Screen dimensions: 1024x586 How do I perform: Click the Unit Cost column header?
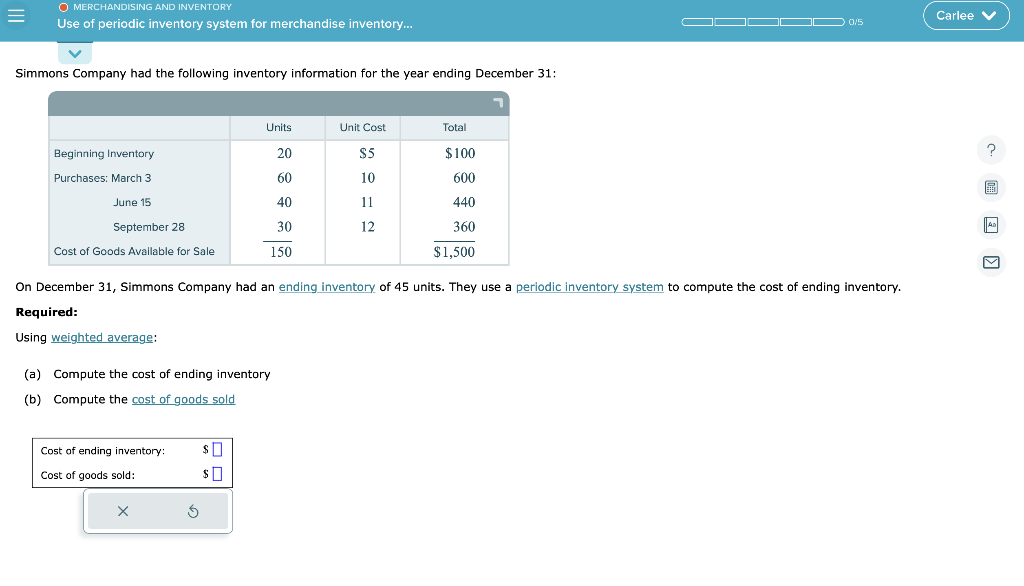coord(362,127)
